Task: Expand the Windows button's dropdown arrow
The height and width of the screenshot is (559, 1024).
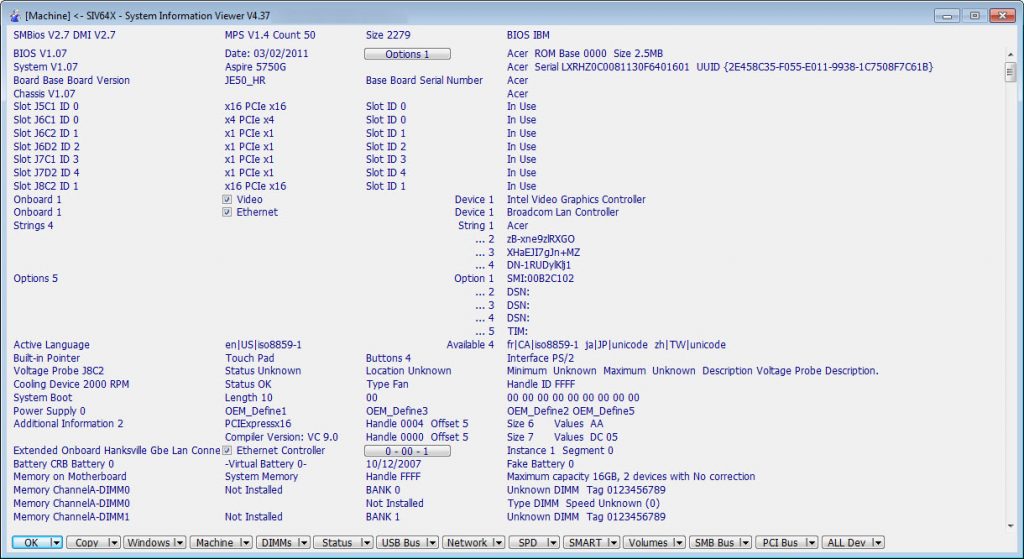Action: tap(180, 543)
